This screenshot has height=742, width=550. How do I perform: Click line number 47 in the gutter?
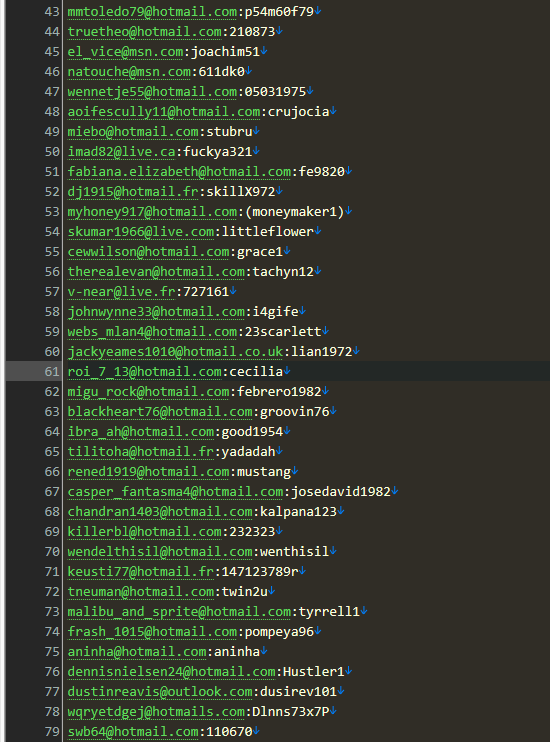pos(52,91)
